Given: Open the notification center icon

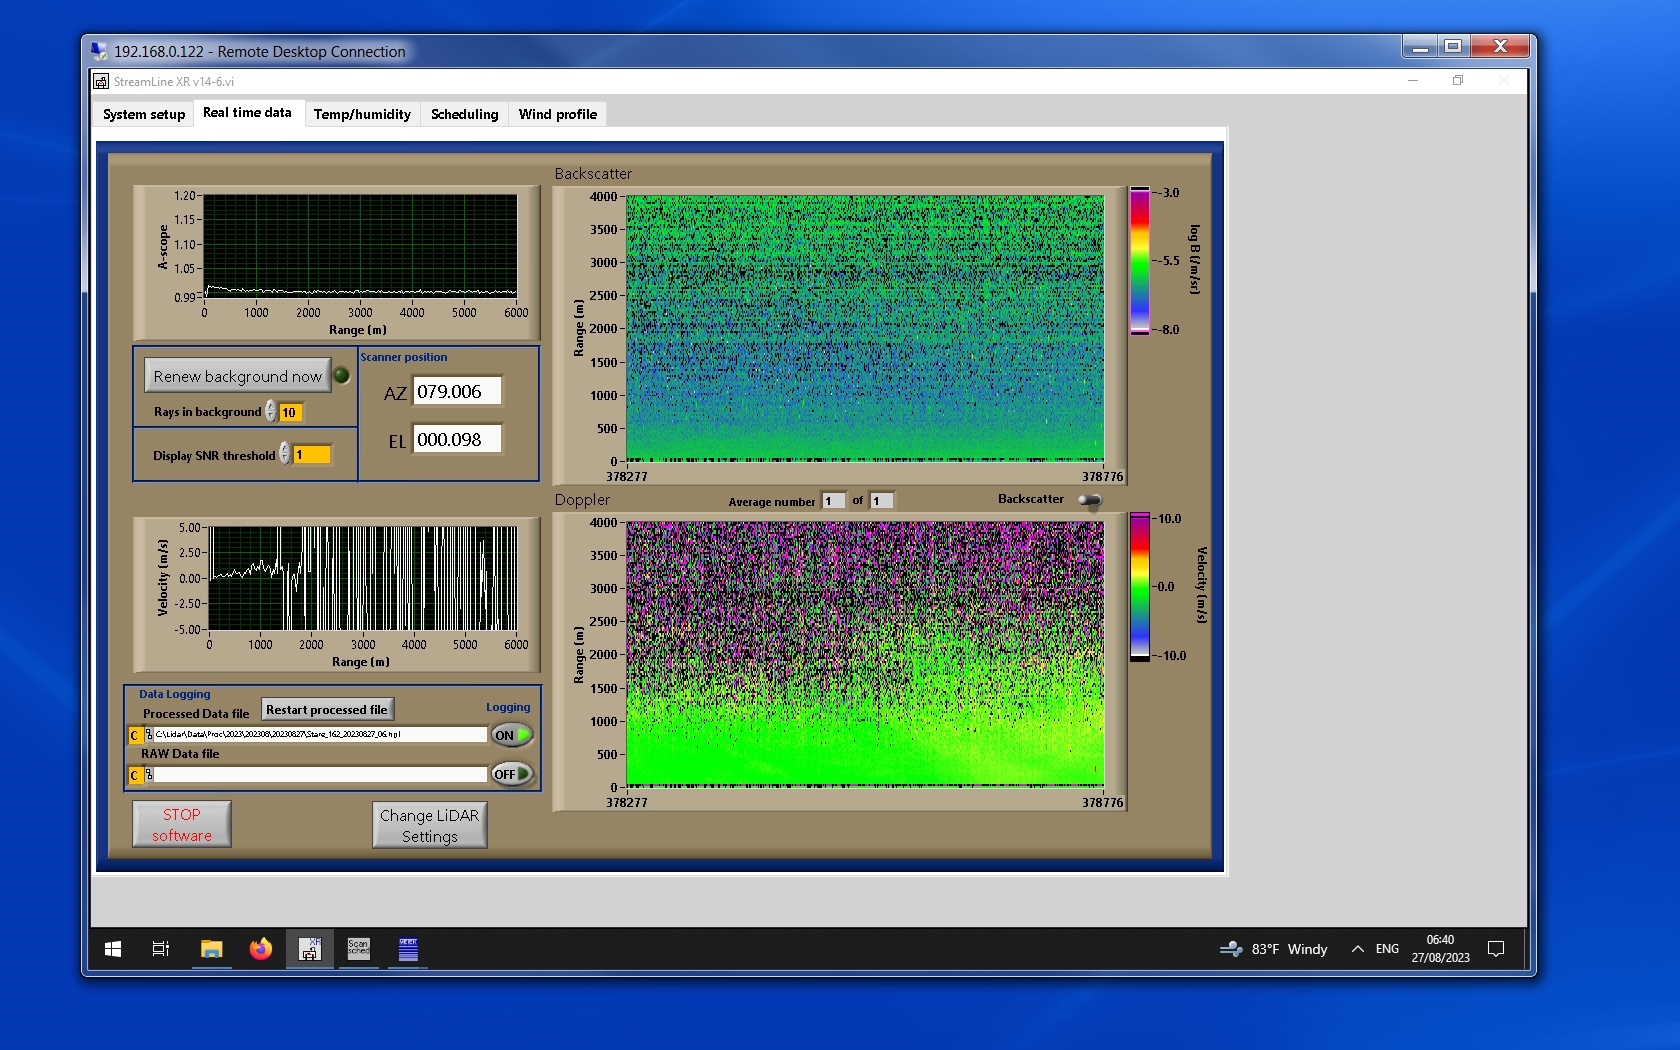Looking at the screenshot, I should tap(1496, 949).
